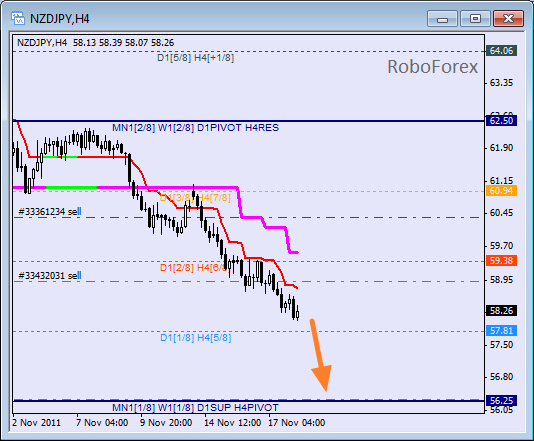Click the NZDJPY chart window icon

click(x=17, y=18)
